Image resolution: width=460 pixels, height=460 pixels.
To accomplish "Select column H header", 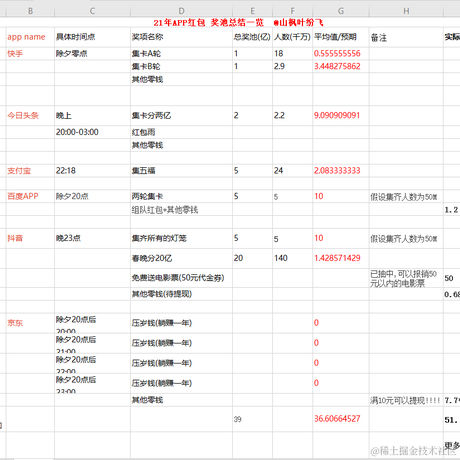I will pos(406,11).
